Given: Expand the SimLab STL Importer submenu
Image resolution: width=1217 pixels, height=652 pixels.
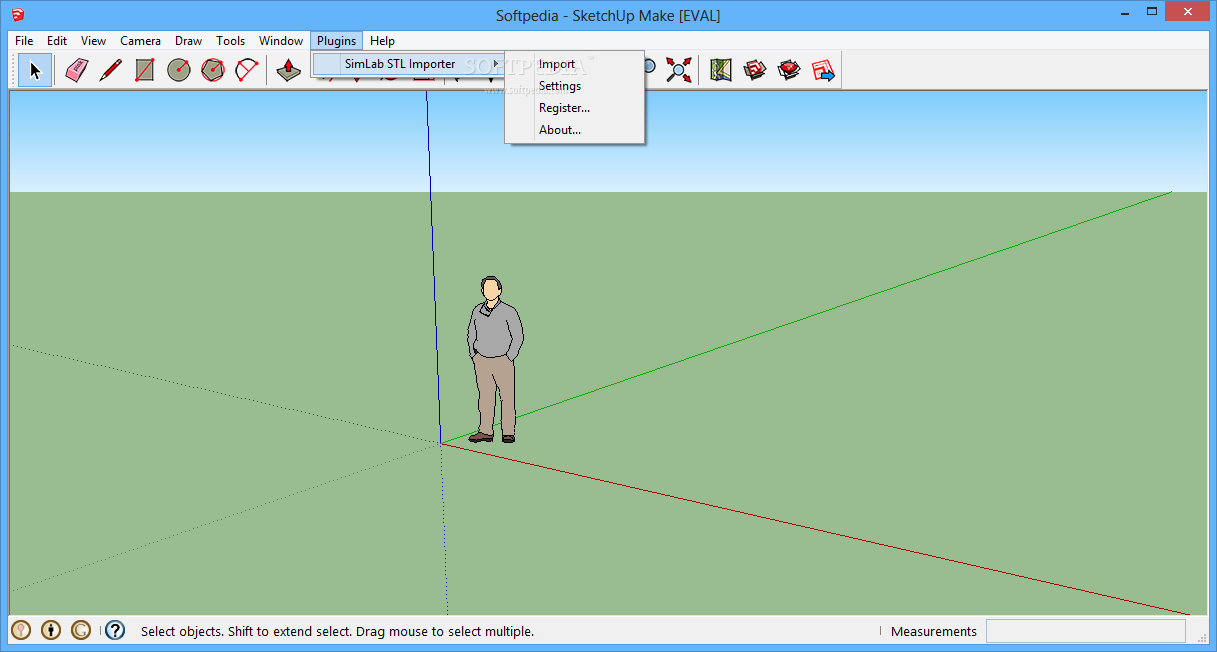Looking at the screenshot, I should click(408, 64).
